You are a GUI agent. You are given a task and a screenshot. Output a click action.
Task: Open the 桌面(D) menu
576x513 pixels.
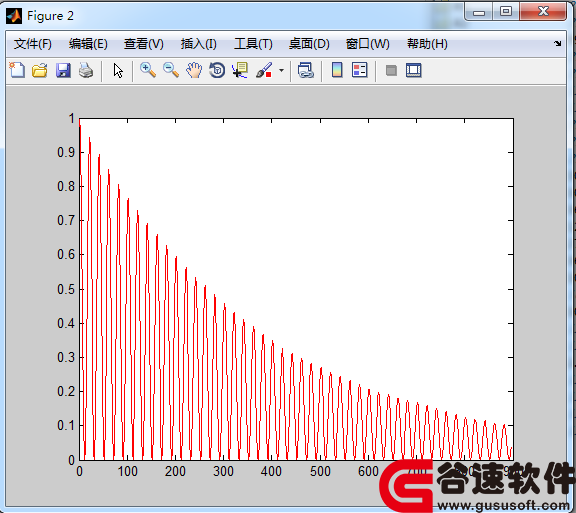point(309,44)
